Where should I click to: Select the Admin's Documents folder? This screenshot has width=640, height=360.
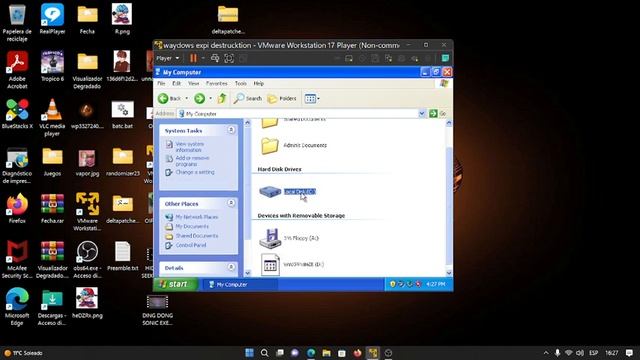pos(294,146)
